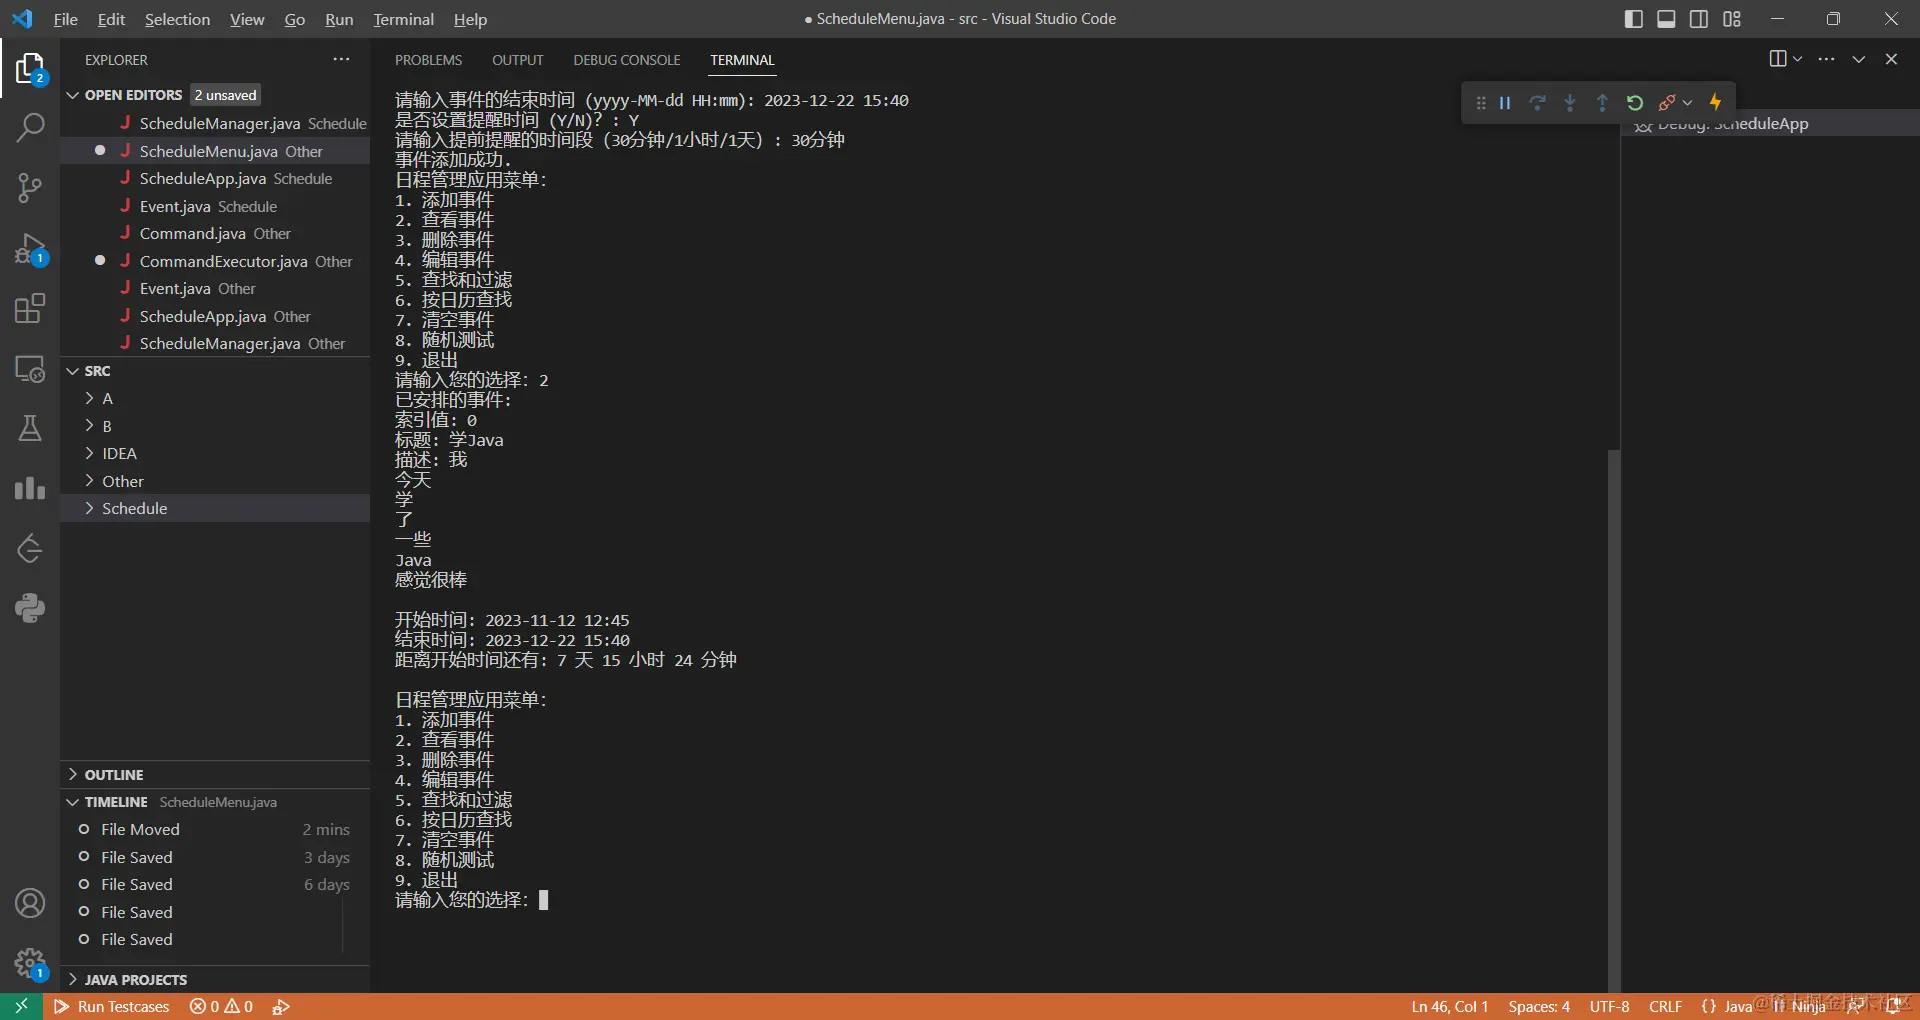The height and width of the screenshot is (1020, 1920).
Task: Open the Selection menu
Action: pyautogui.click(x=177, y=19)
